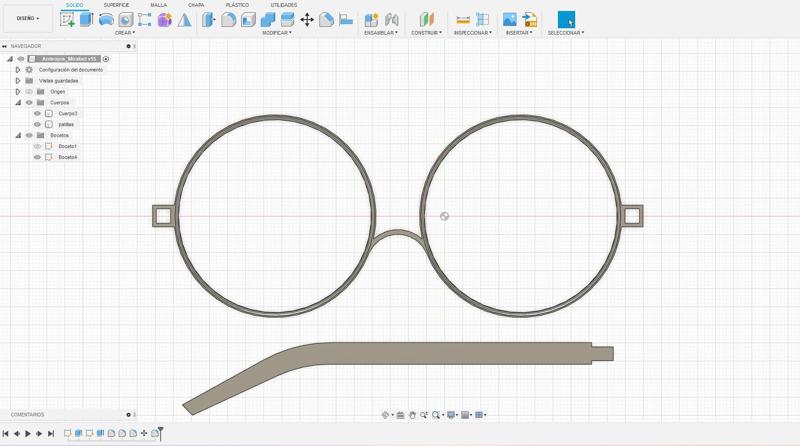This screenshot has width=800, height=446.
Task: Activate the Pan hand tool
Action: [412, 415]
